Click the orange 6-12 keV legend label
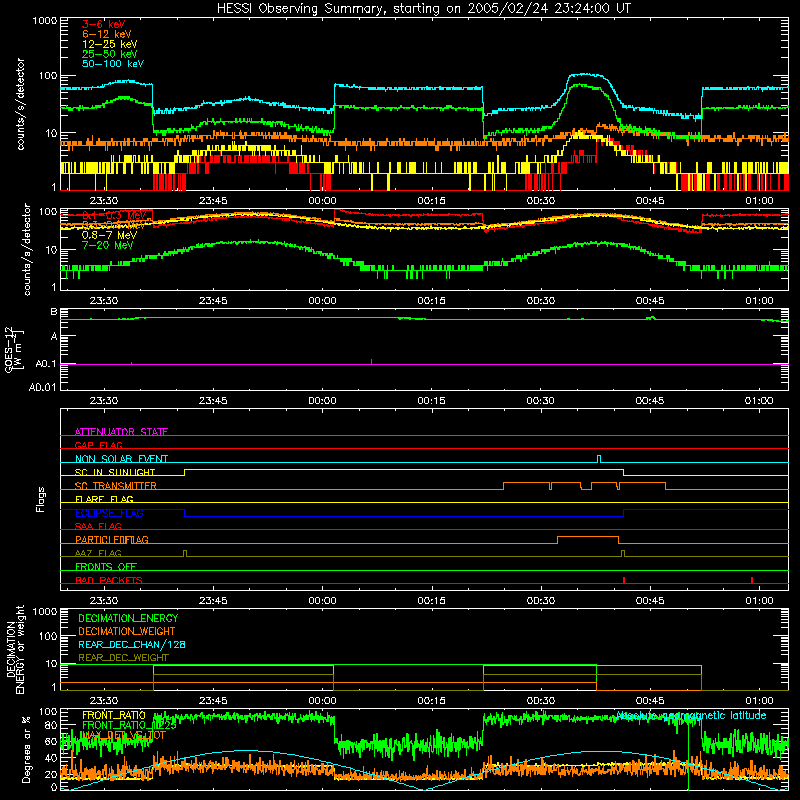 click(106, 34)
